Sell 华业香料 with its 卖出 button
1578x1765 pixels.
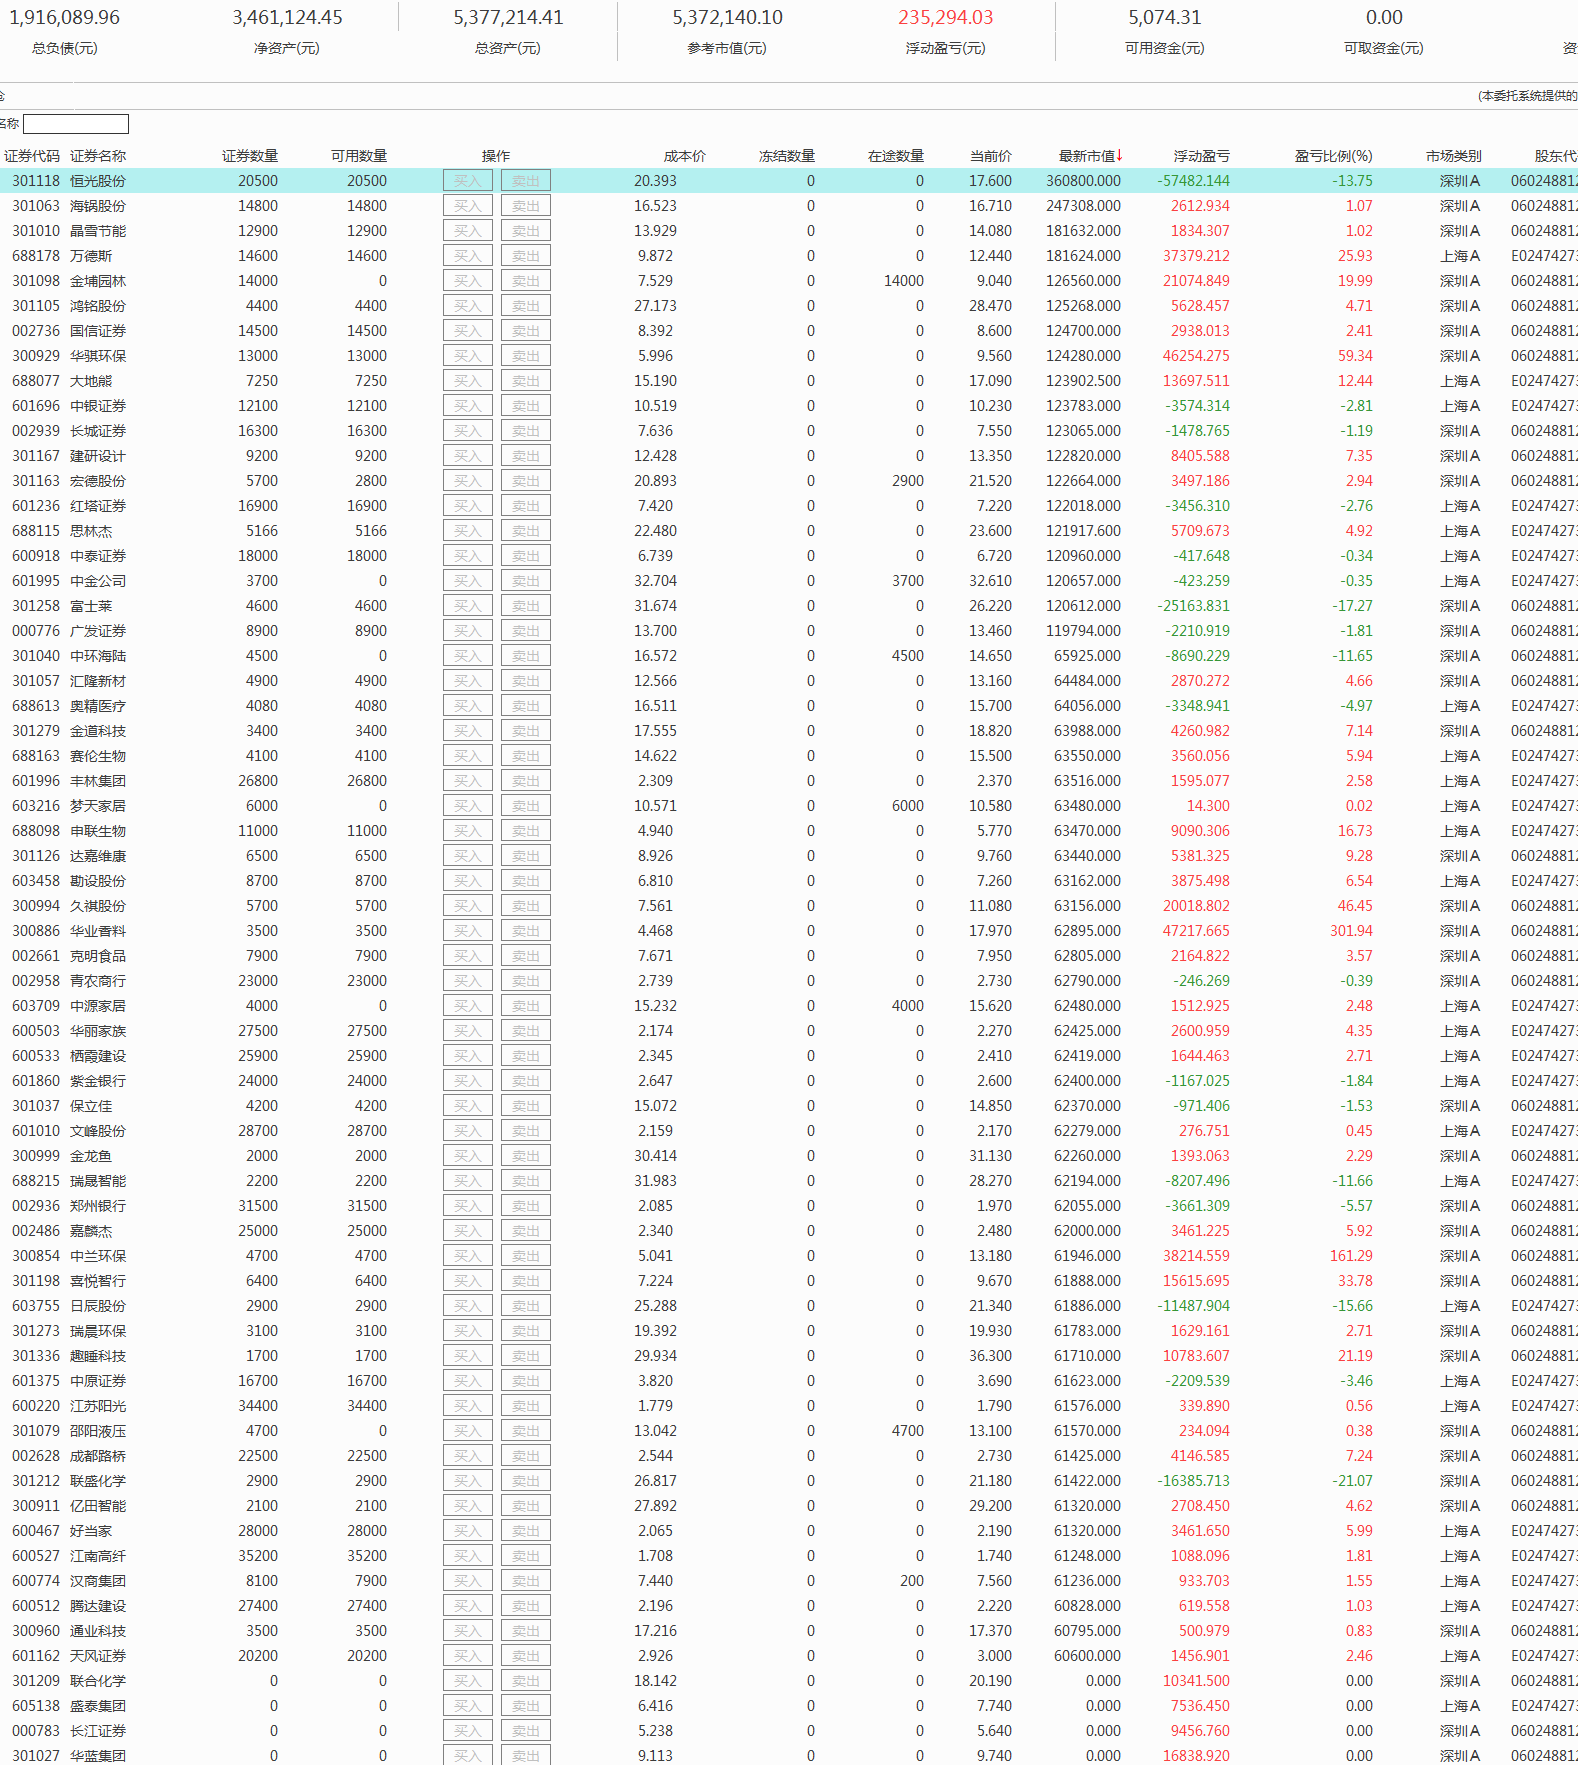pos(526,931)
